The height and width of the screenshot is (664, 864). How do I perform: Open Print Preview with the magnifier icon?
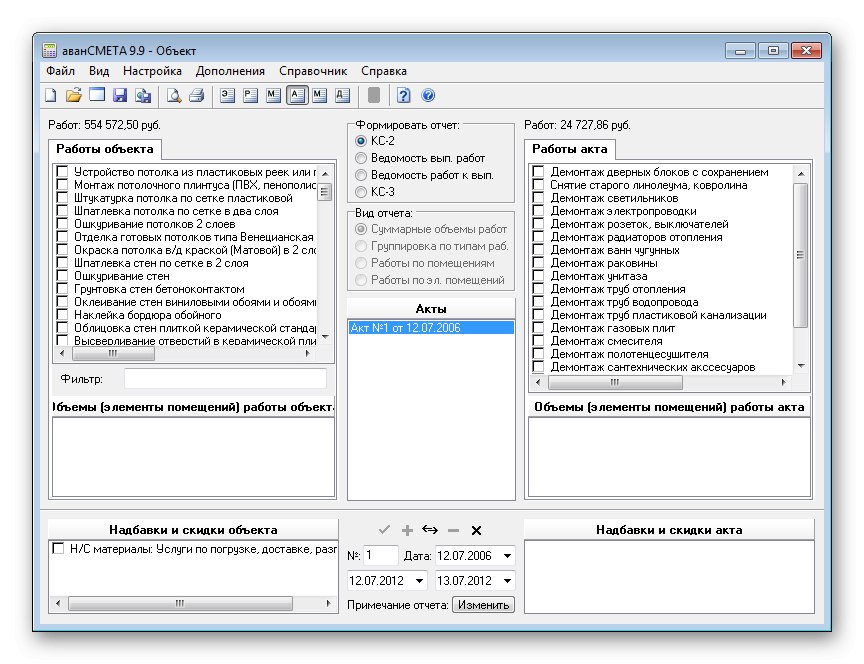pos(174,96)
